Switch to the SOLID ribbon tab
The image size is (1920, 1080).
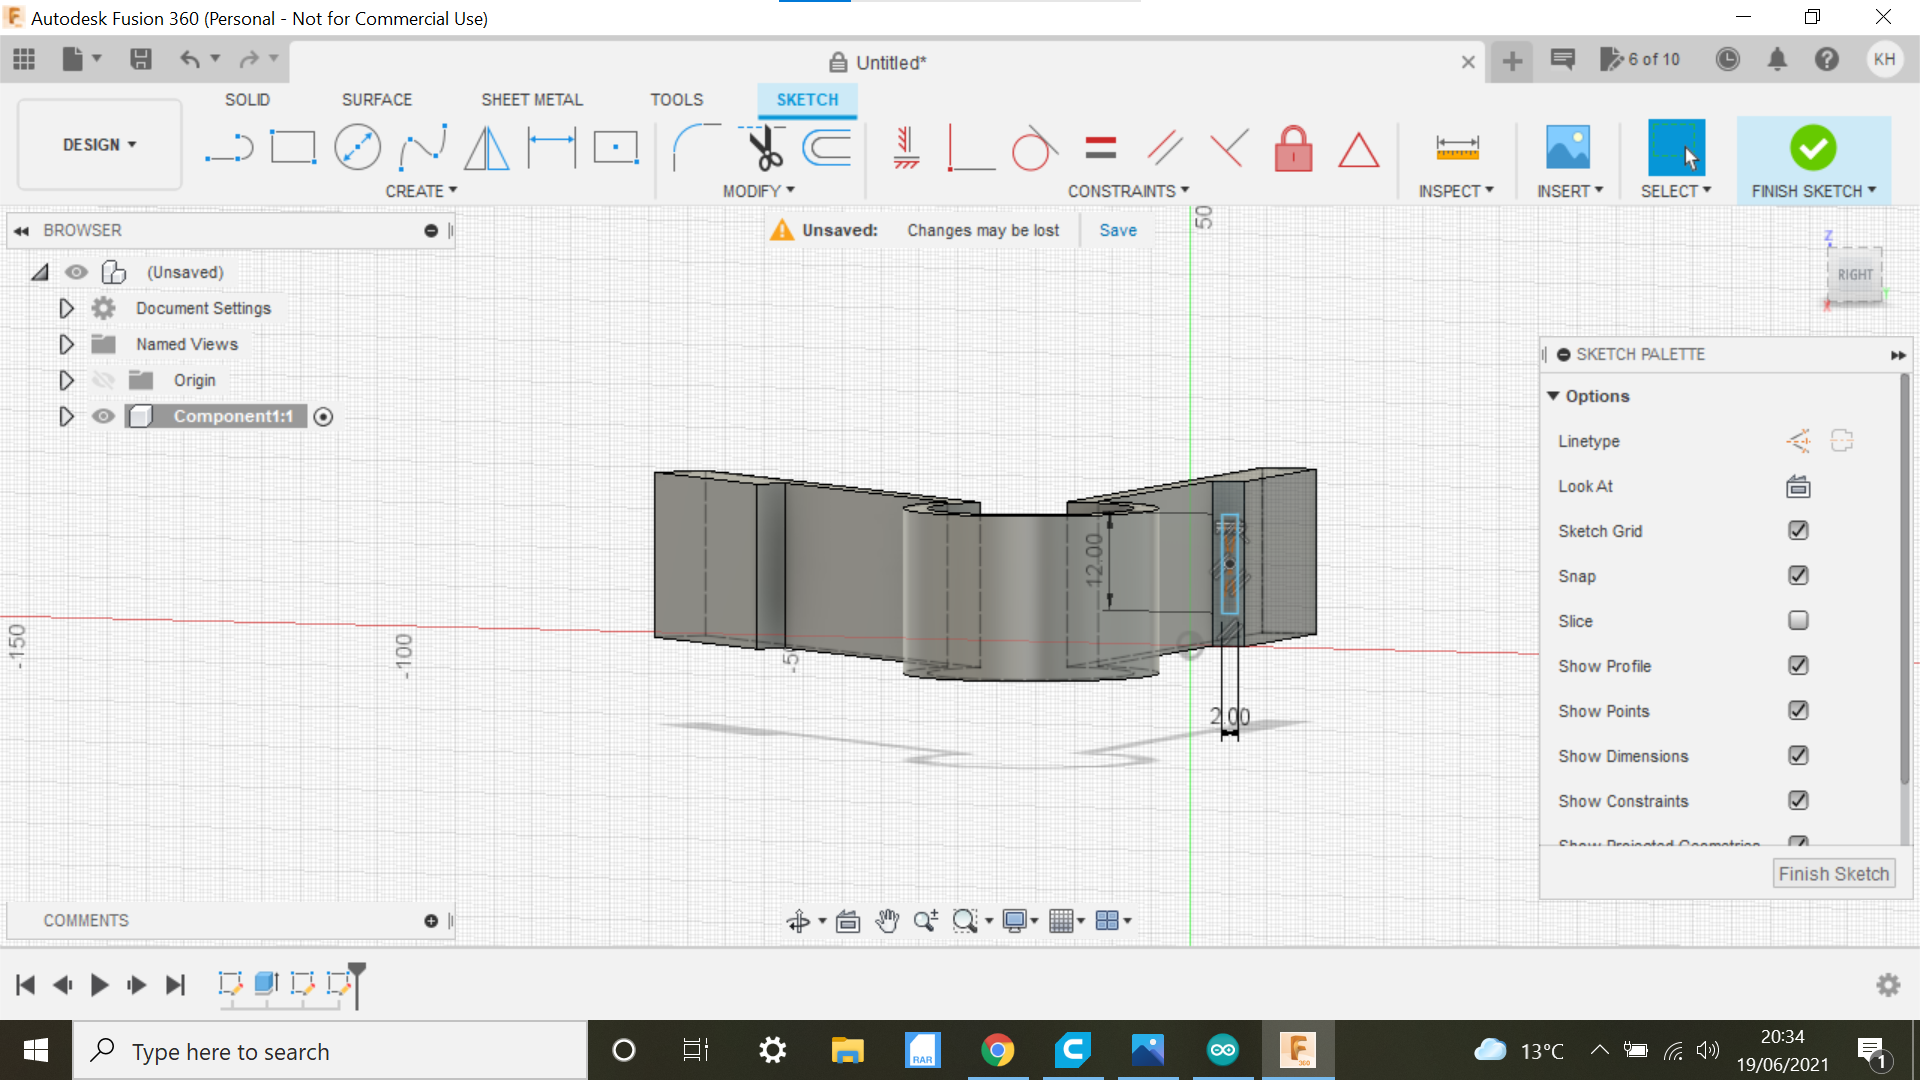click(x=247, y=99)
